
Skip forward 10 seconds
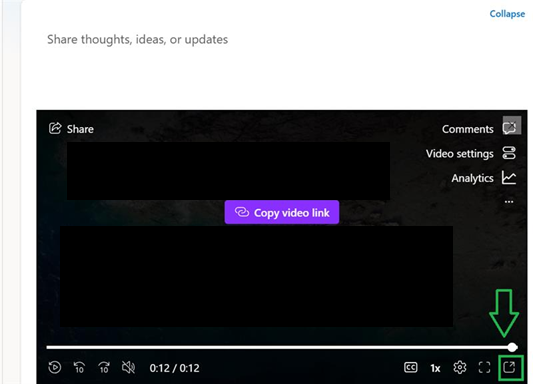pyautogui.click(x=104, y=367)
